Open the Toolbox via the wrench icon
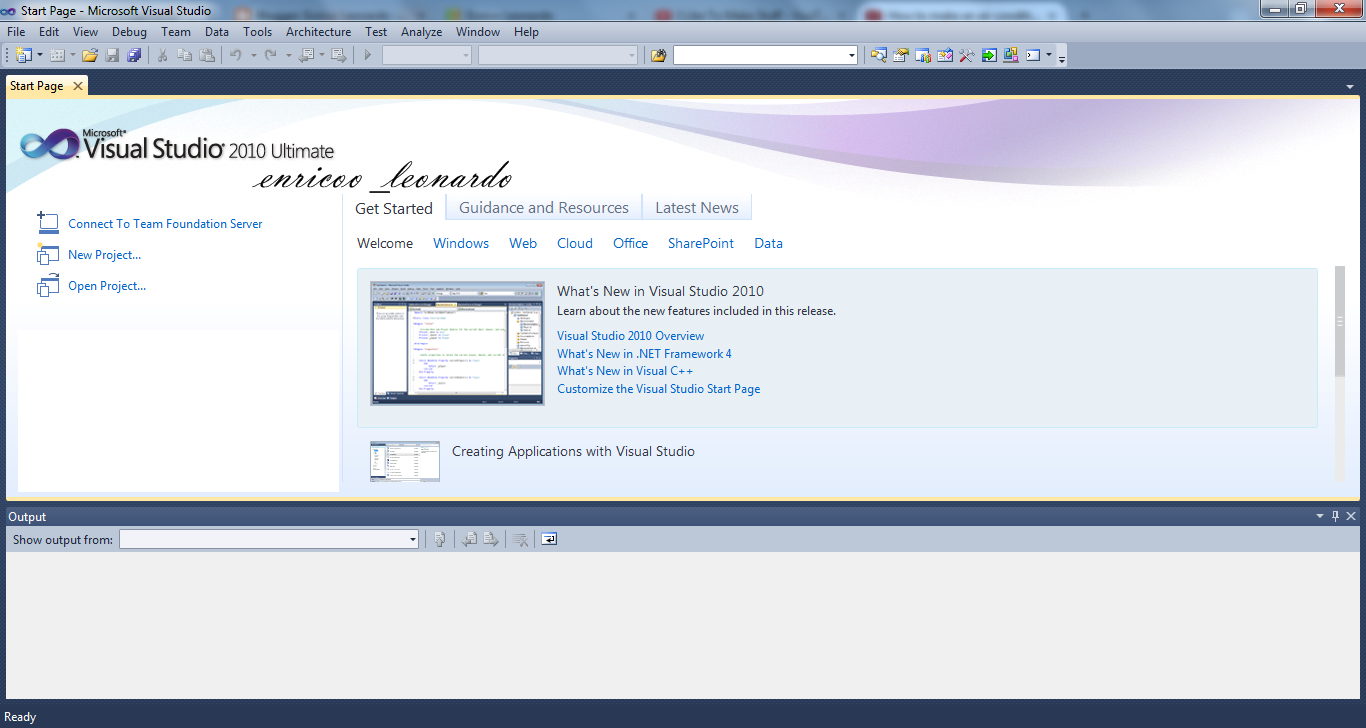Screen dimensions: 1366x728 tap(966, 55)
